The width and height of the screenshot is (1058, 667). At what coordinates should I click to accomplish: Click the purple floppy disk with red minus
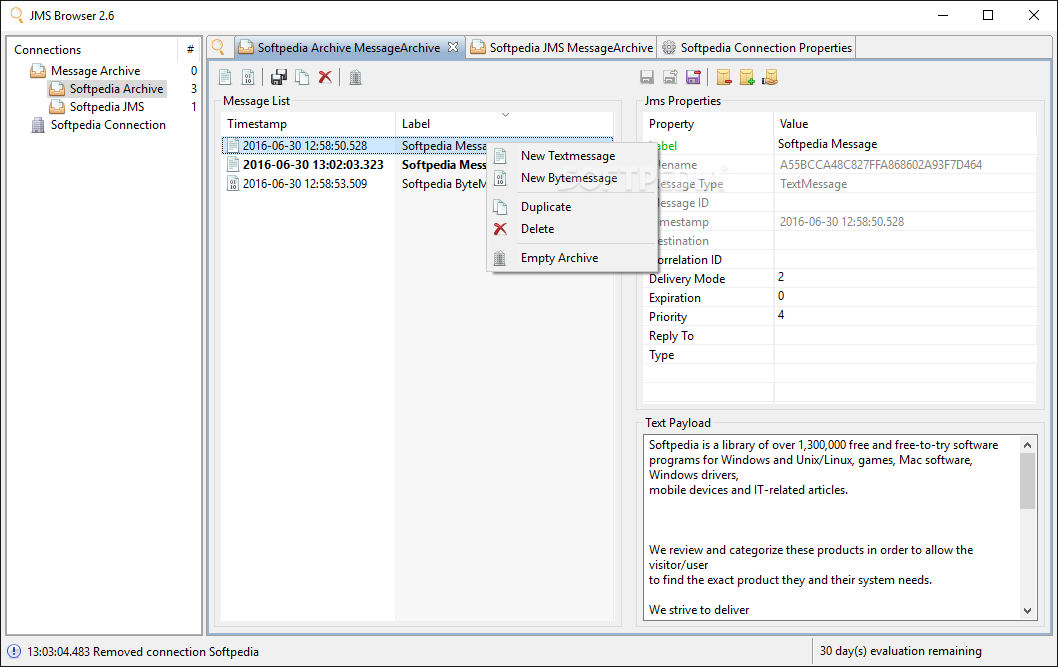pyautogui.click(x=693, y=78)
